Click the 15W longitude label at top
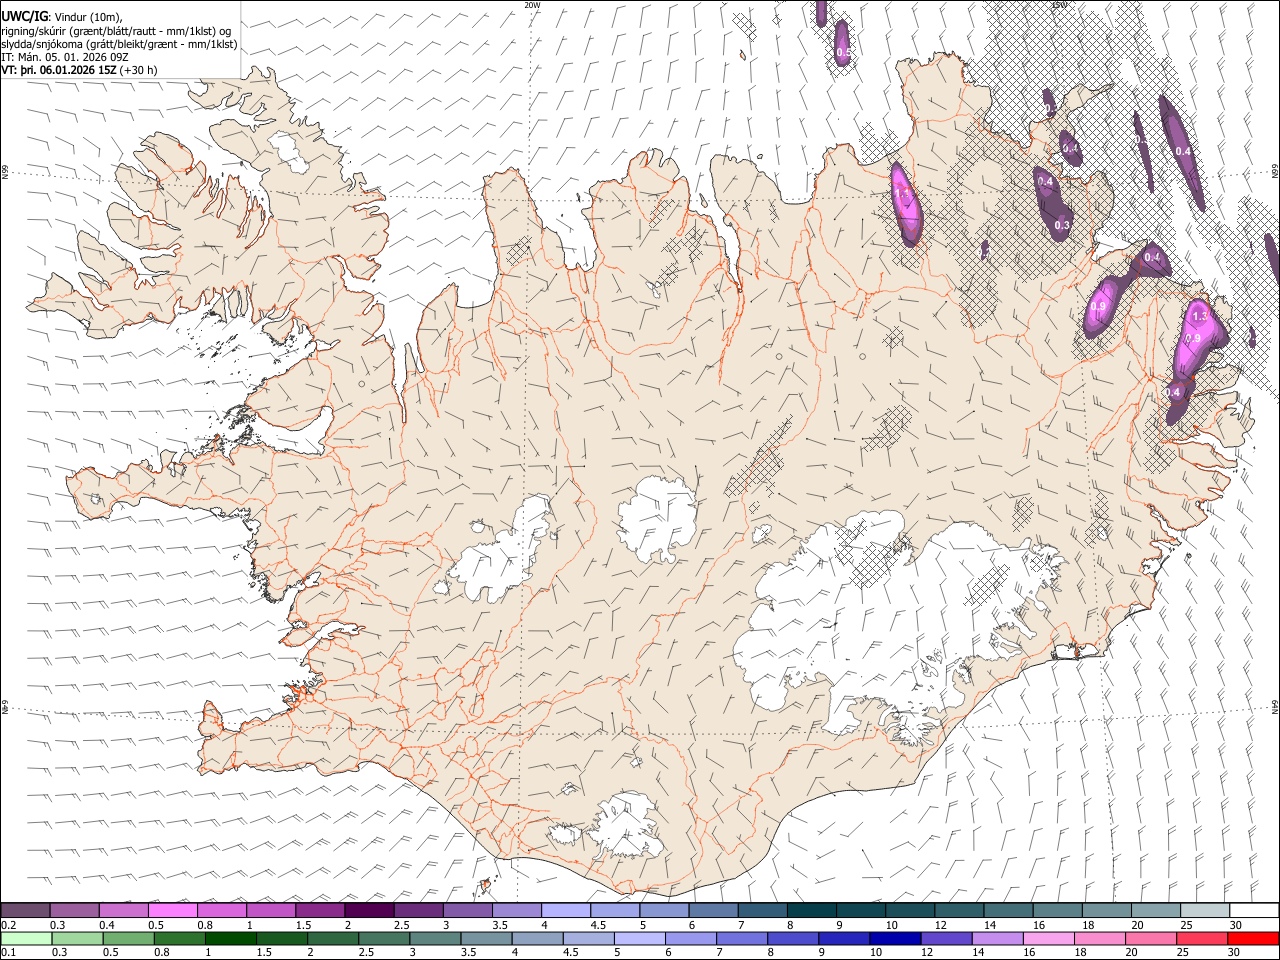The width and height of the screenshot is (1280, 960). (x=1059, y=4)
